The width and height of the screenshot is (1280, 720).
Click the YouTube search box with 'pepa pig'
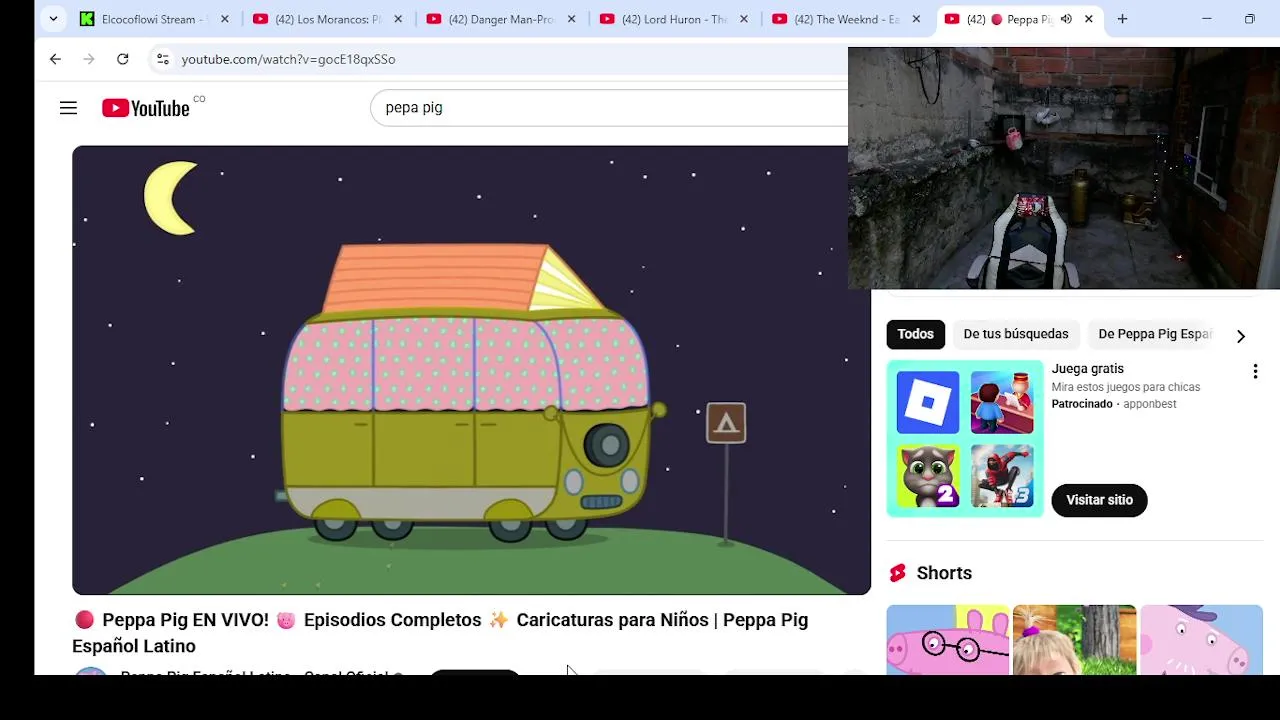coord(608,108)
